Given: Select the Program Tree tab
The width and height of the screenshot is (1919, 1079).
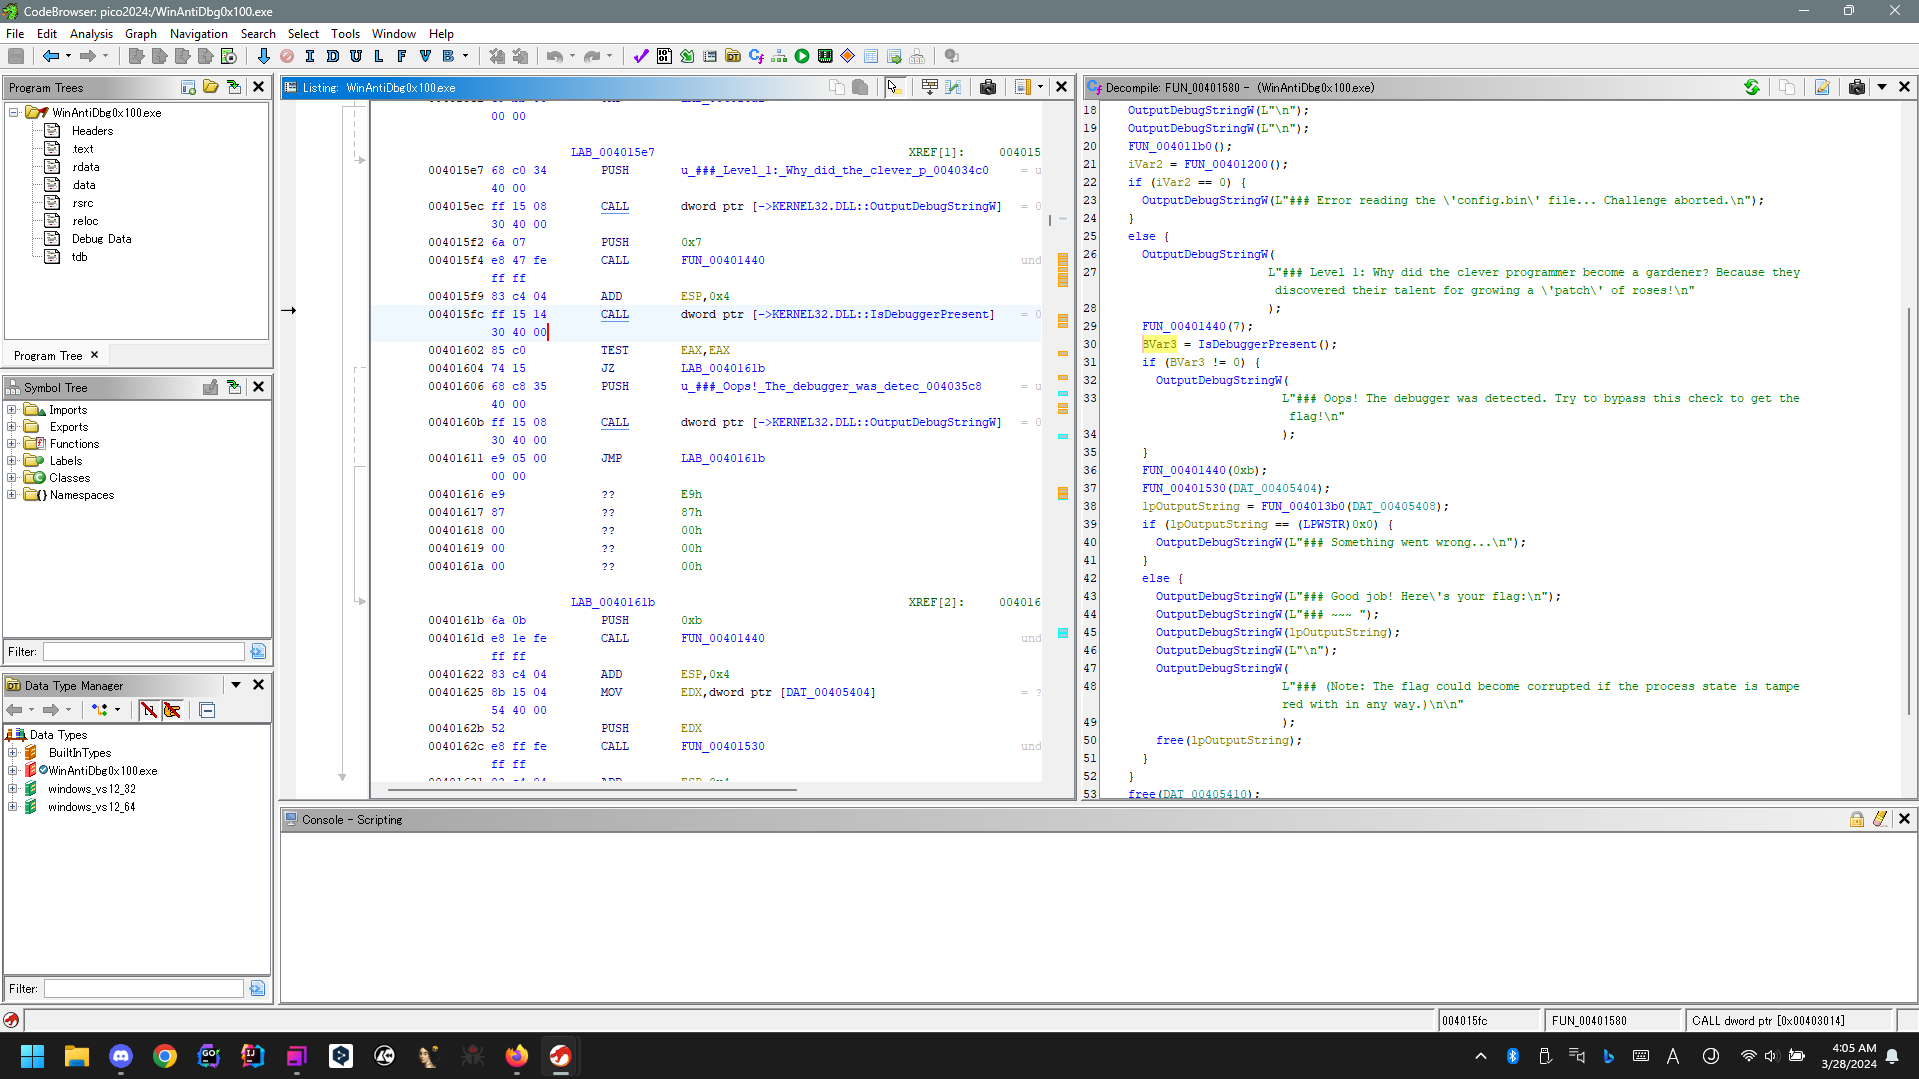Looking at the screenshot, I should (48, 355).
